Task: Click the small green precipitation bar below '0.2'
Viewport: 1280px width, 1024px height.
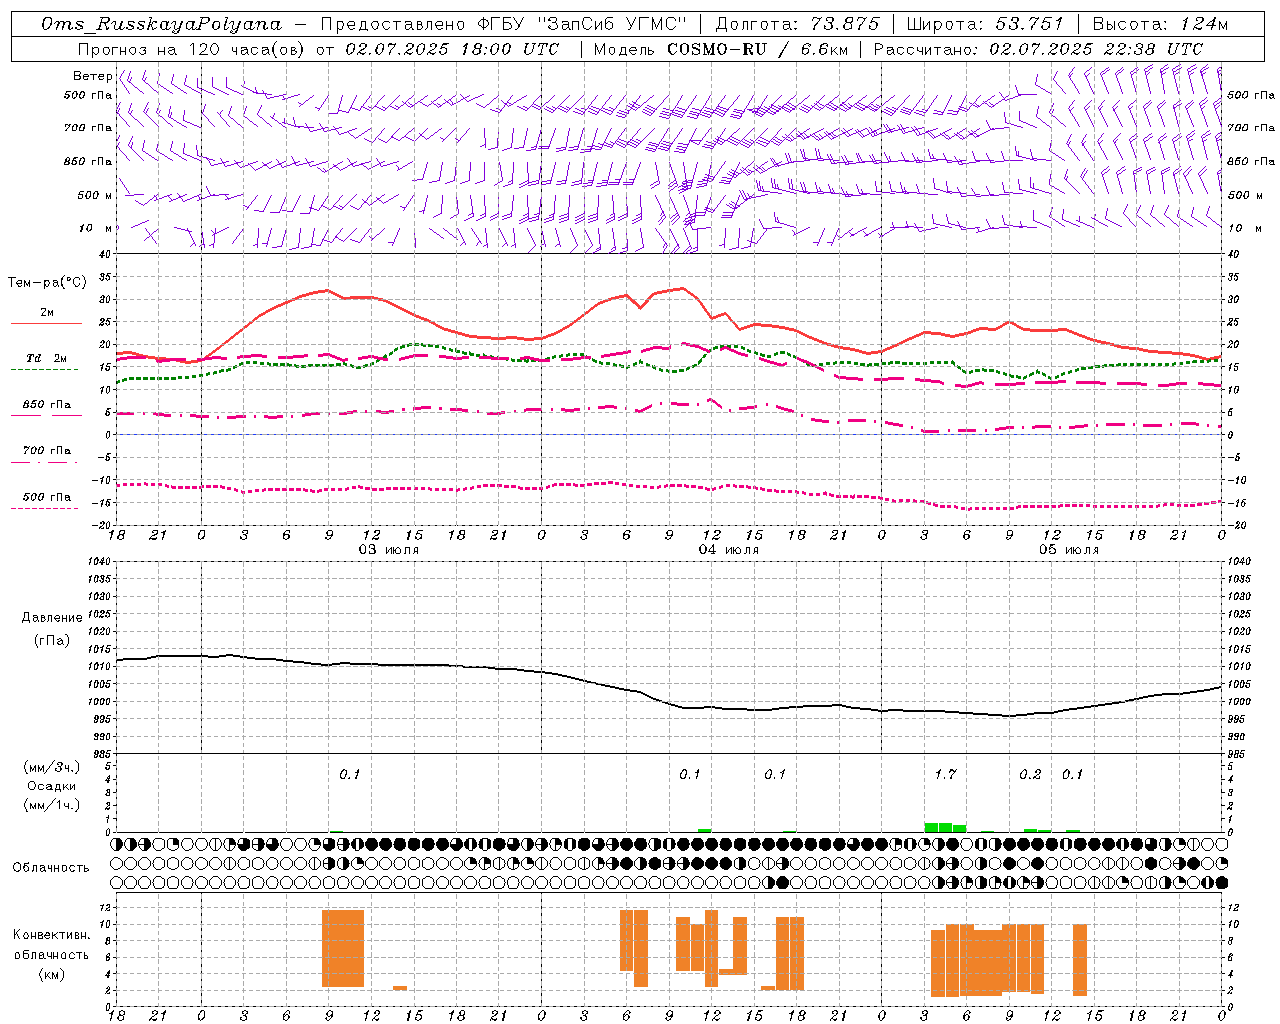Action: (1031, 830)
